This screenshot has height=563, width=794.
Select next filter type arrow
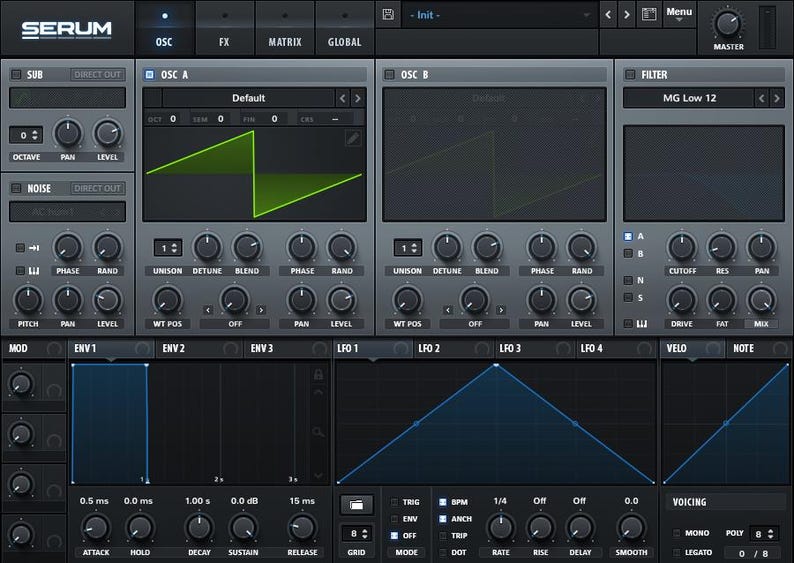click(777, 98)
